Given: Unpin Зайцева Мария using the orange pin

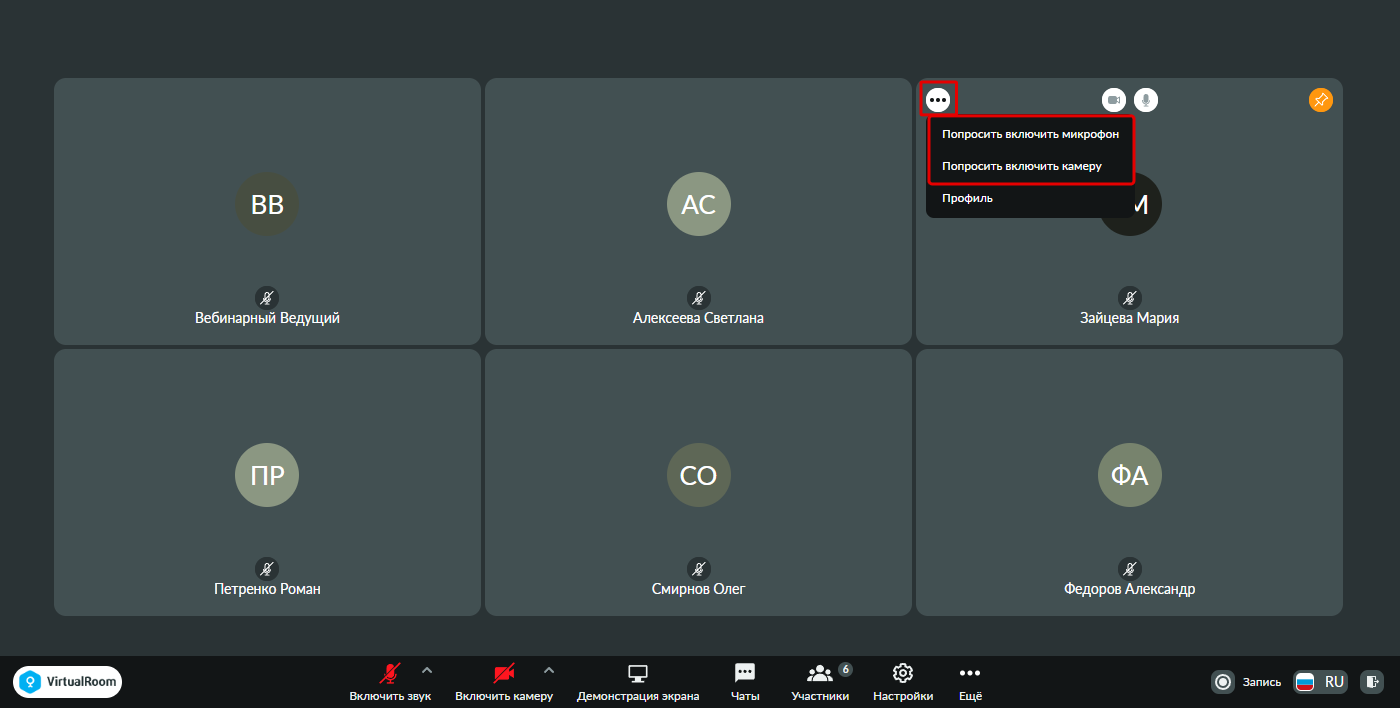Looking at the screenshot, I should (x=1321, y=100).
